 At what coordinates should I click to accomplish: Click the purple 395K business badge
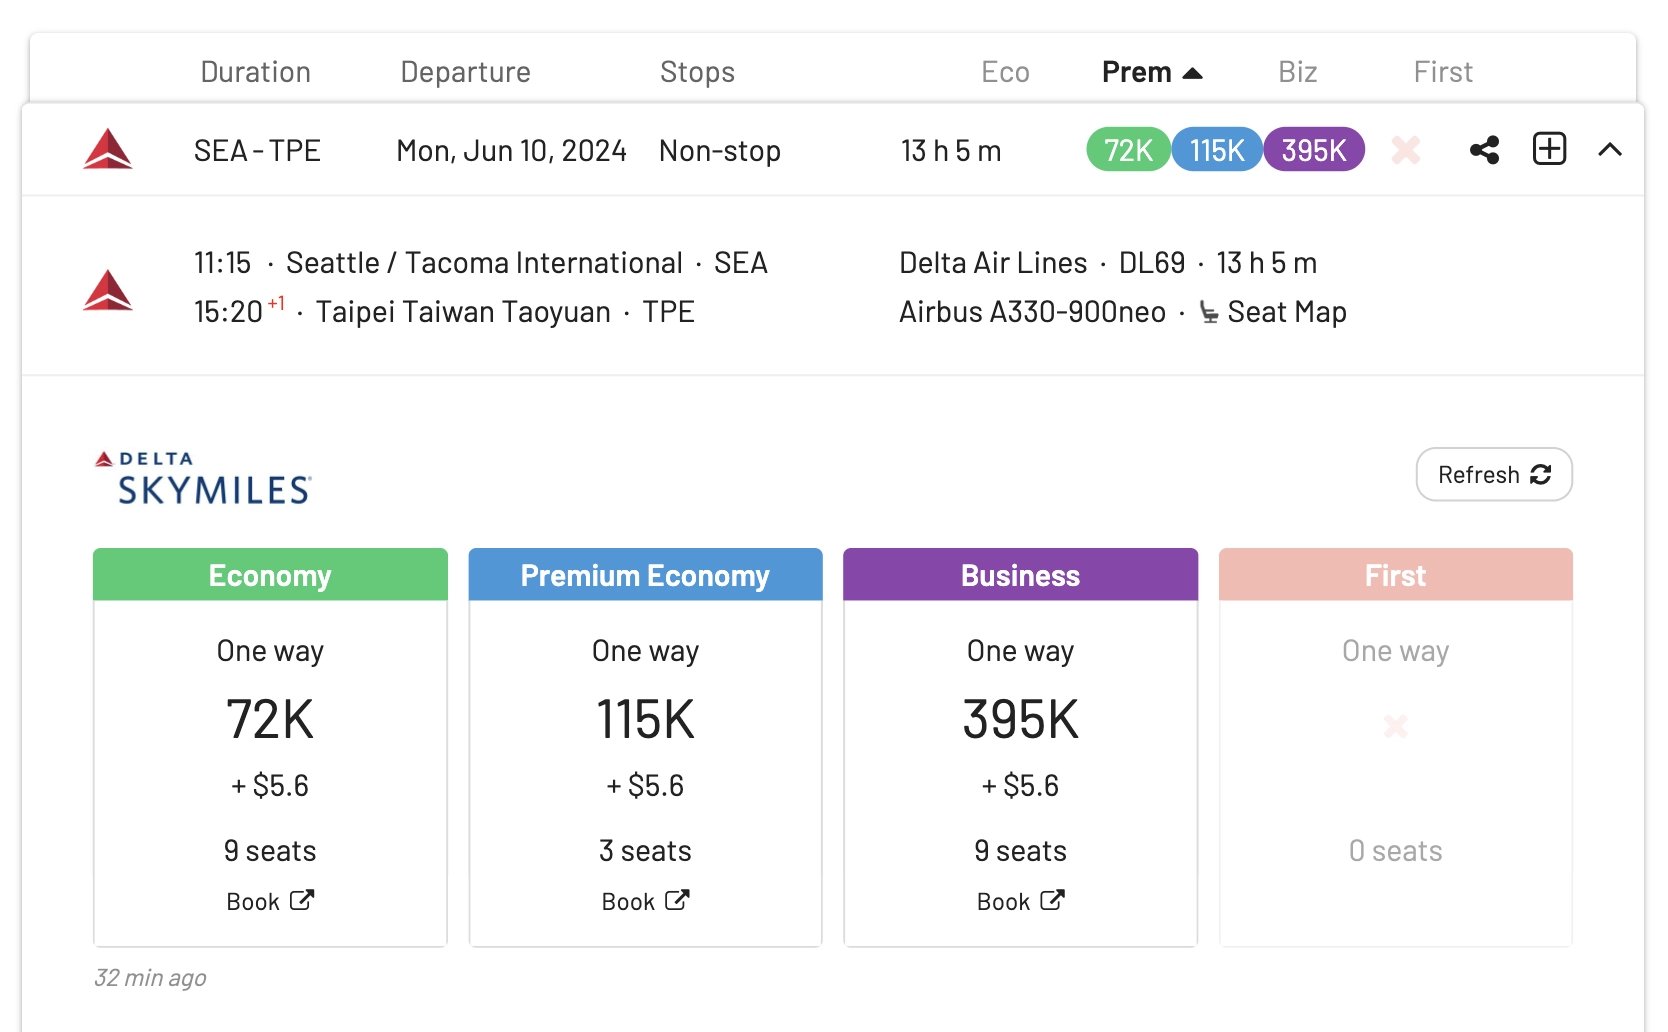coord(1314,150)
